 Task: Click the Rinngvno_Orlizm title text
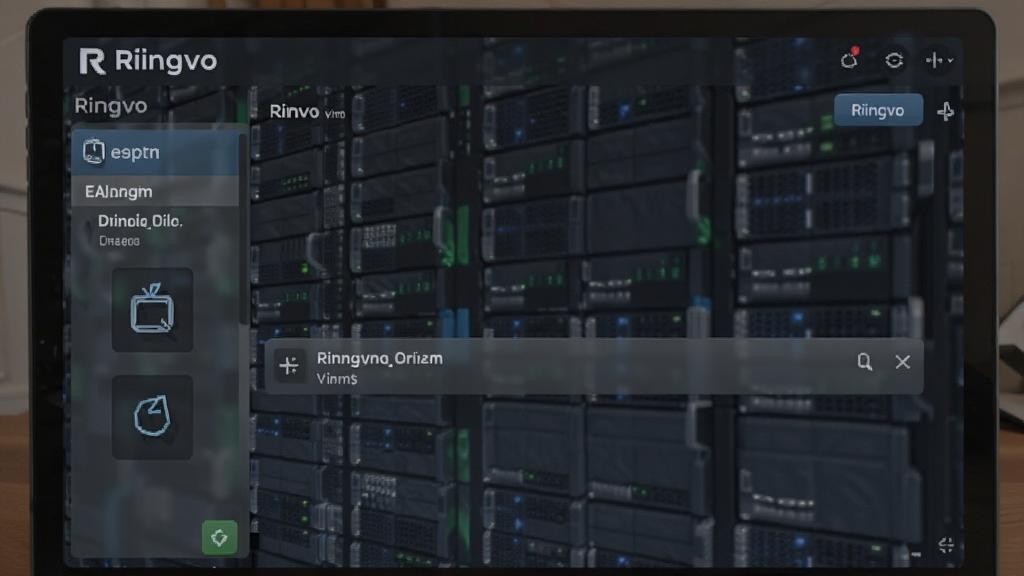coord(379,359)
